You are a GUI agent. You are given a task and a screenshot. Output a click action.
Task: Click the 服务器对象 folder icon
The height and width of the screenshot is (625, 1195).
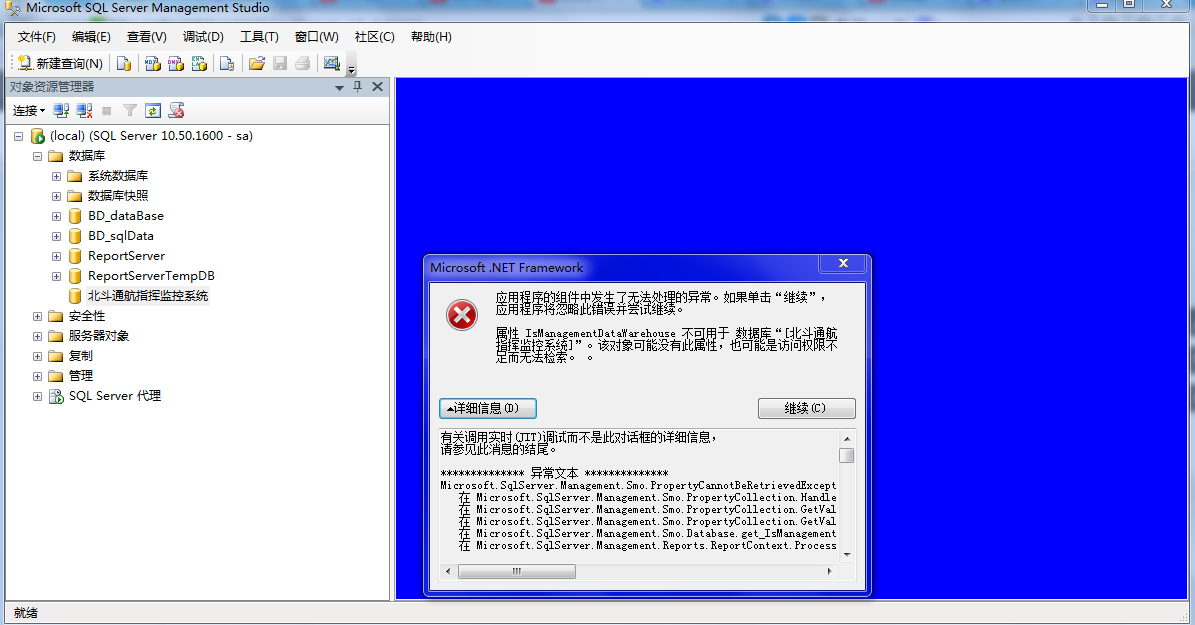click(x=56, y=336)
